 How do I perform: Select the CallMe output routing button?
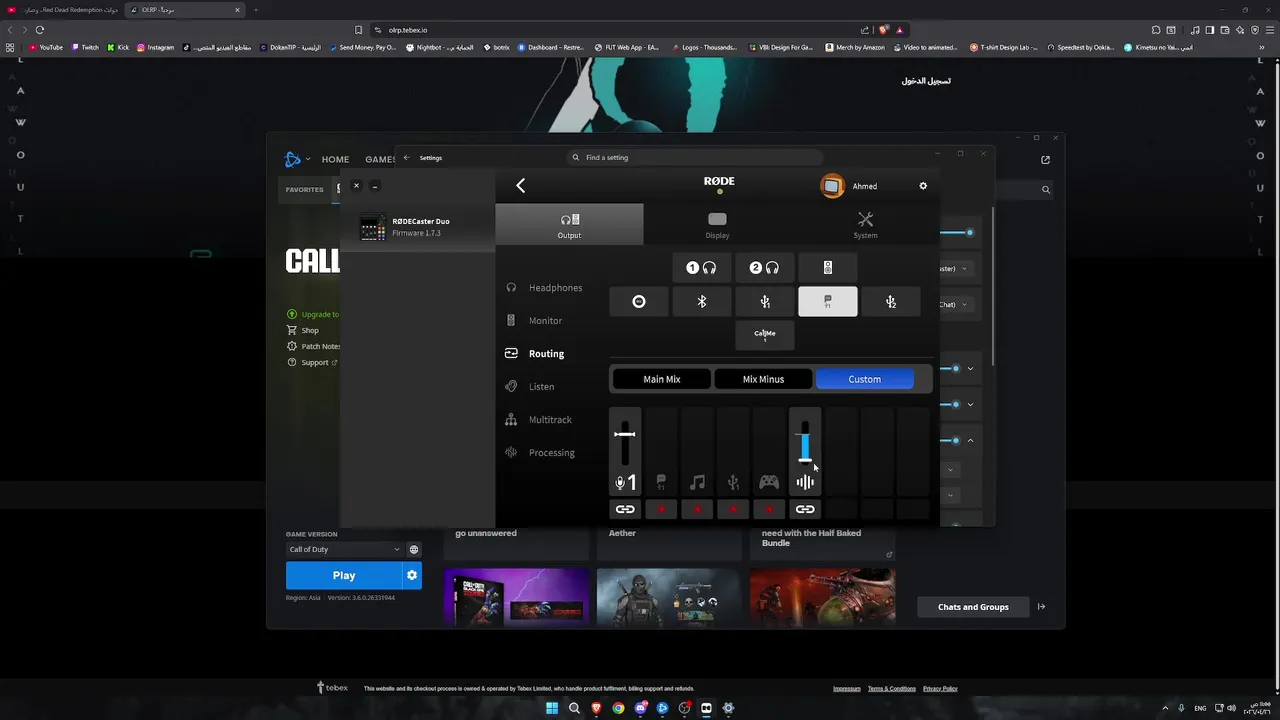[764, 335]
